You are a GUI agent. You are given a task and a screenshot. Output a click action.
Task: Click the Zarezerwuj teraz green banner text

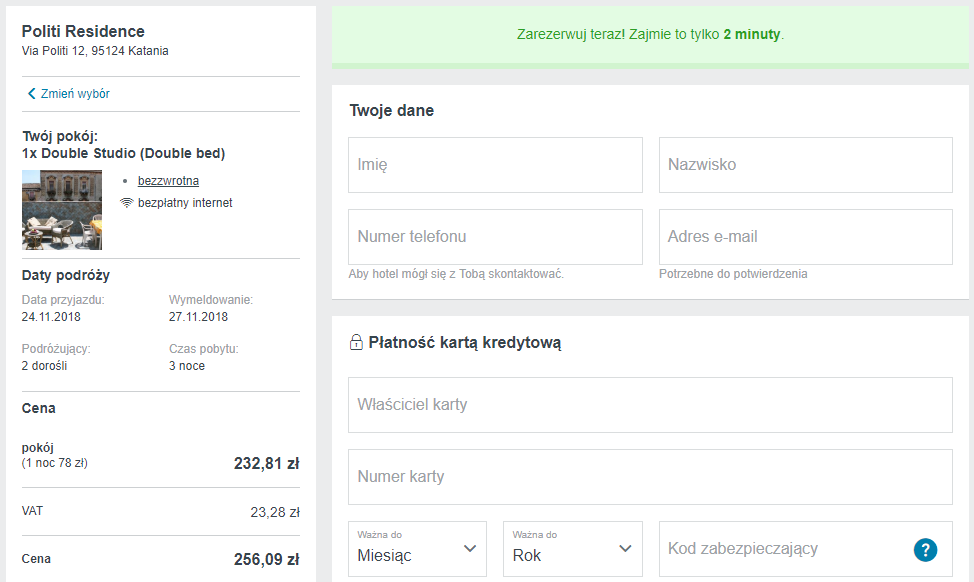(650, 35)
